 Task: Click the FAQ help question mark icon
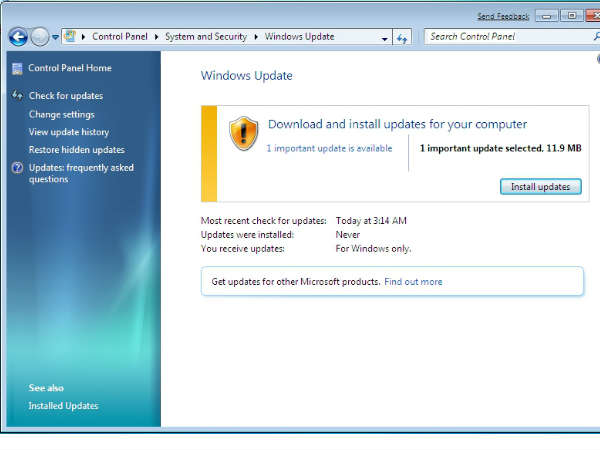17,168
